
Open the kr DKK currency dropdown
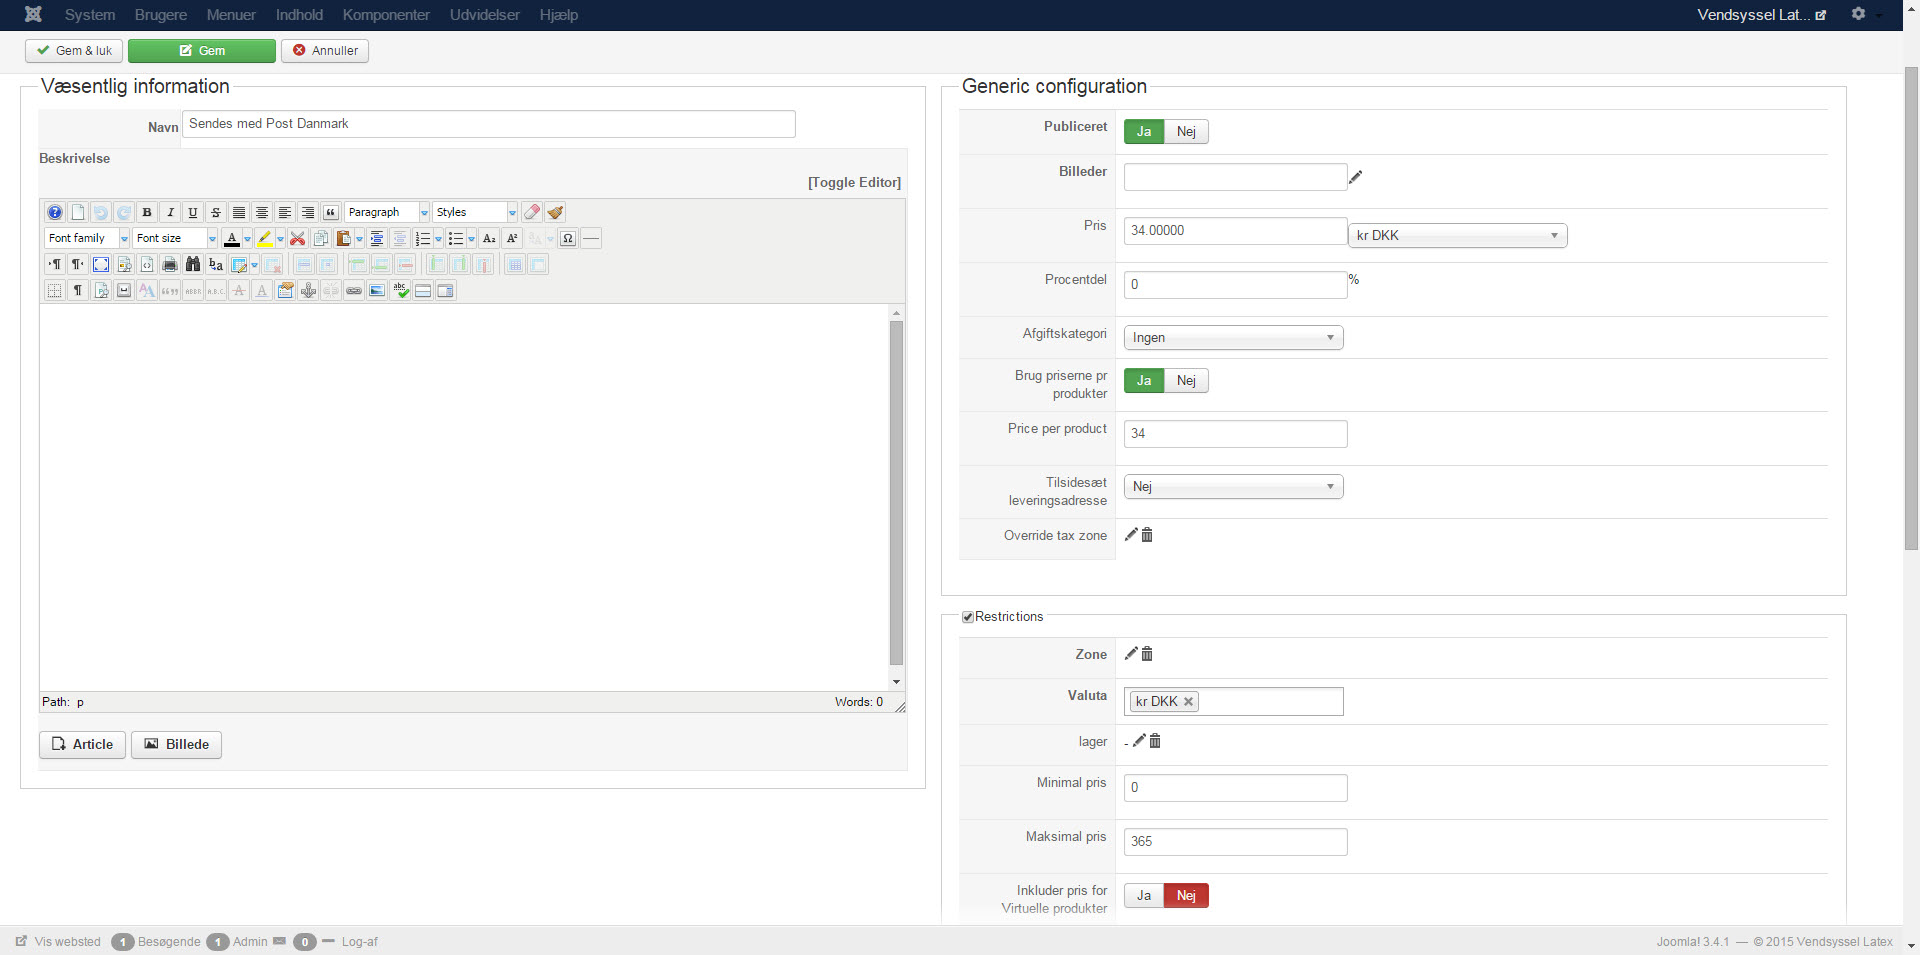(1458, 235)
